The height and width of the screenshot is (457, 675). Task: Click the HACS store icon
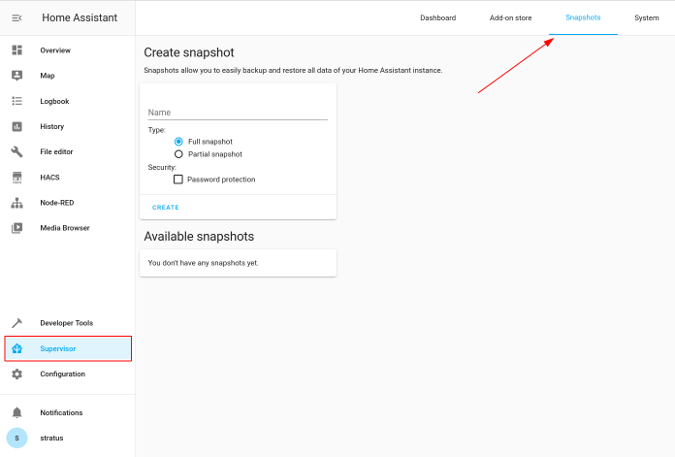17,177
